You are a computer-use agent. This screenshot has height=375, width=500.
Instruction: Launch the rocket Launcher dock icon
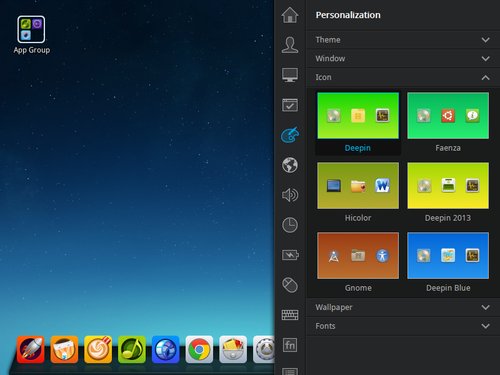[x=31, y=349]
